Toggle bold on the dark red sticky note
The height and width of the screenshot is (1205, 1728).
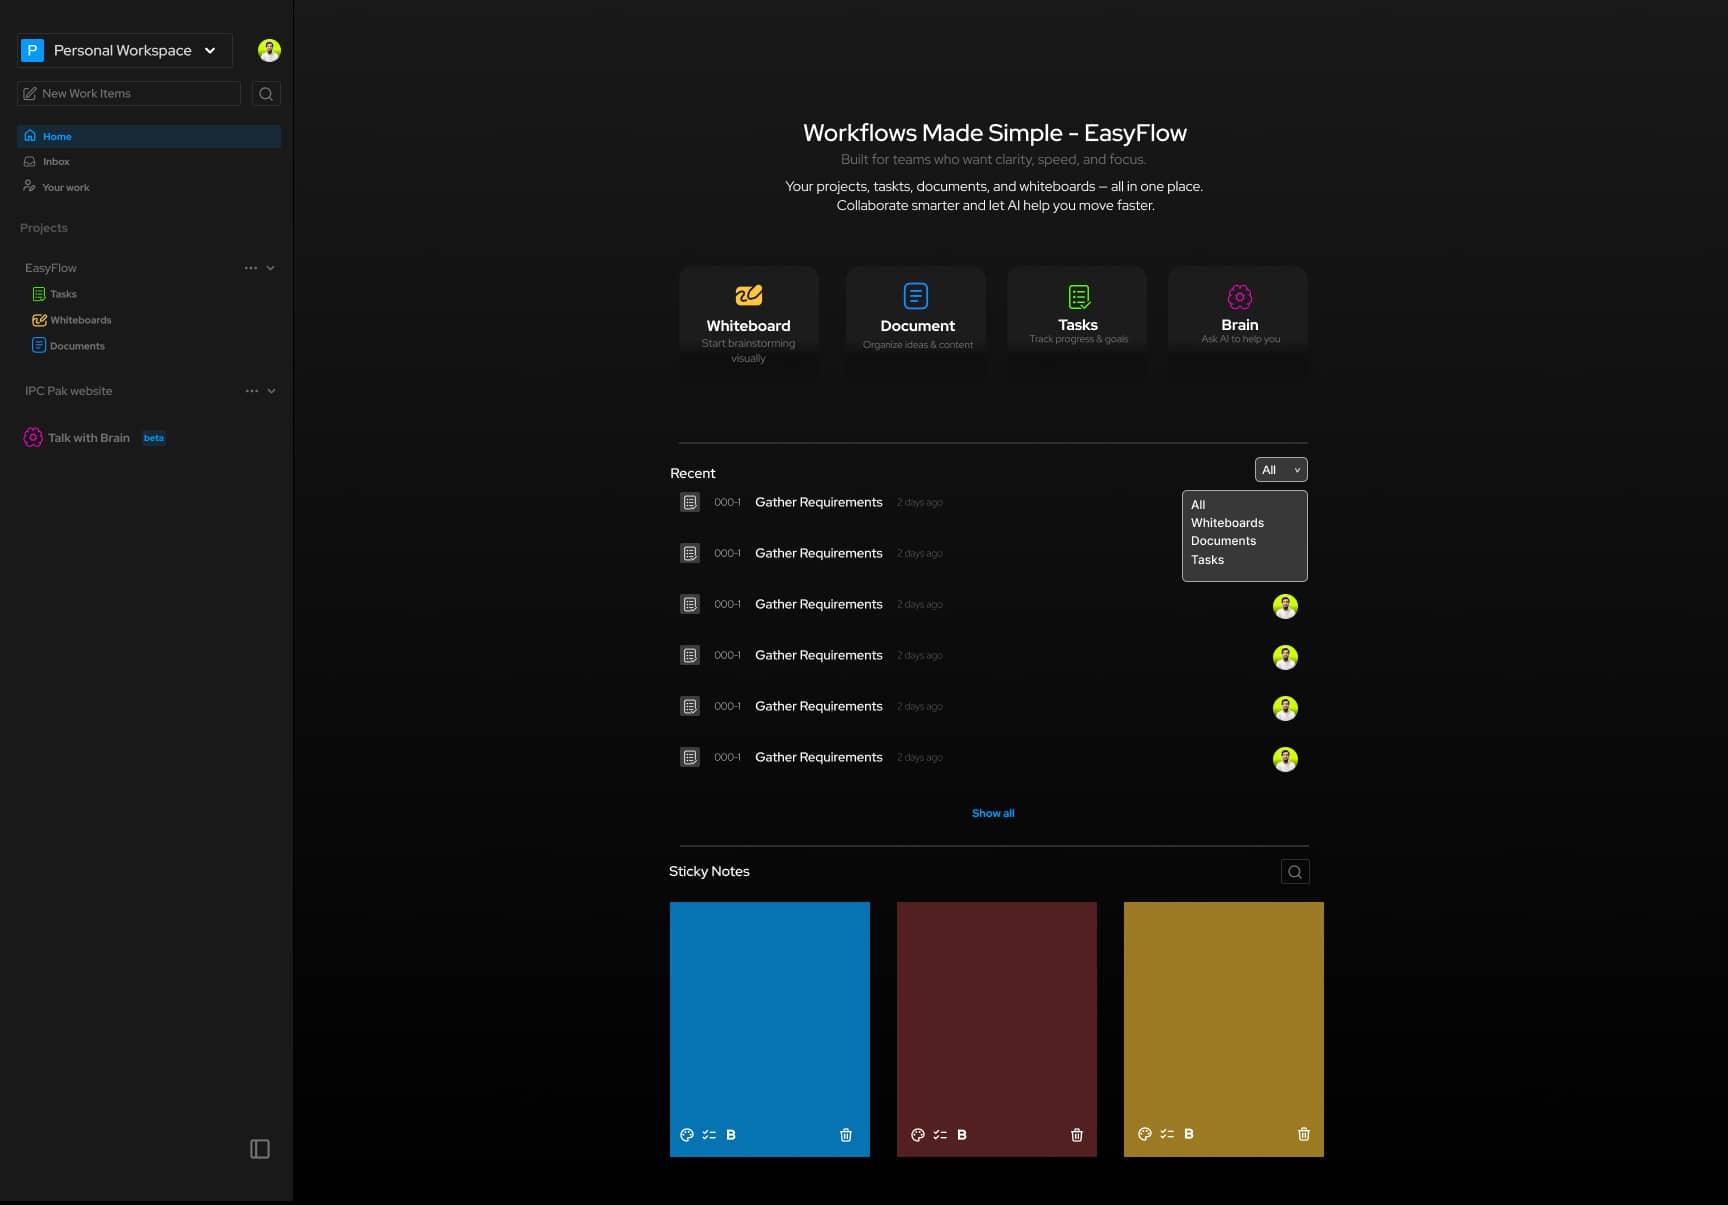pyautogui.click(x=962, y=1135)
